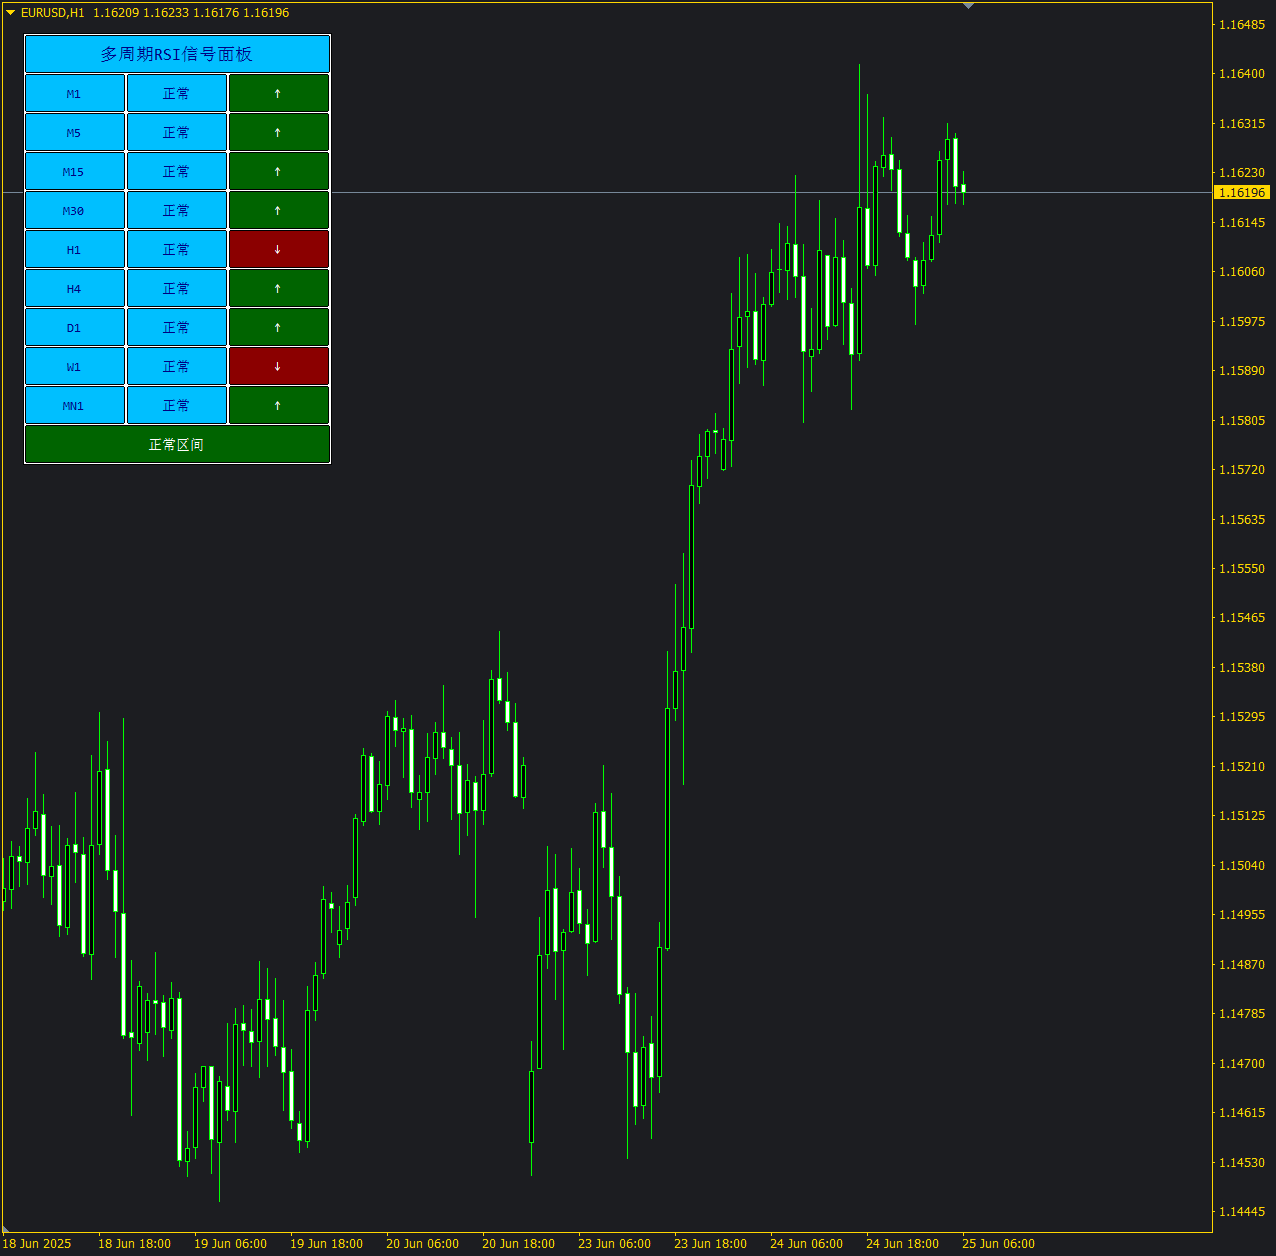1276x1256 pixels.
Task: Click the green up arrow in M15 row
Action: pos(279,171)
